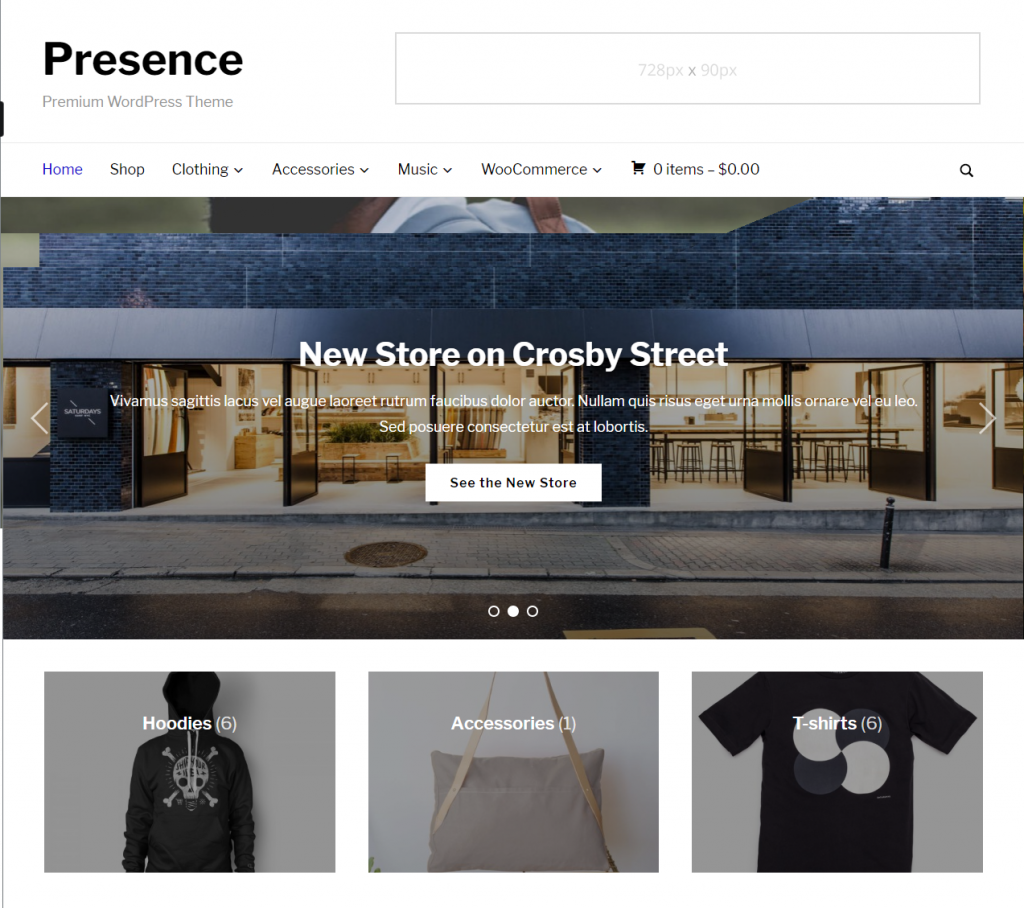Screen dimensions: 1024x908
Task: Advance slider with next arrow
Action: pos(987,418)
